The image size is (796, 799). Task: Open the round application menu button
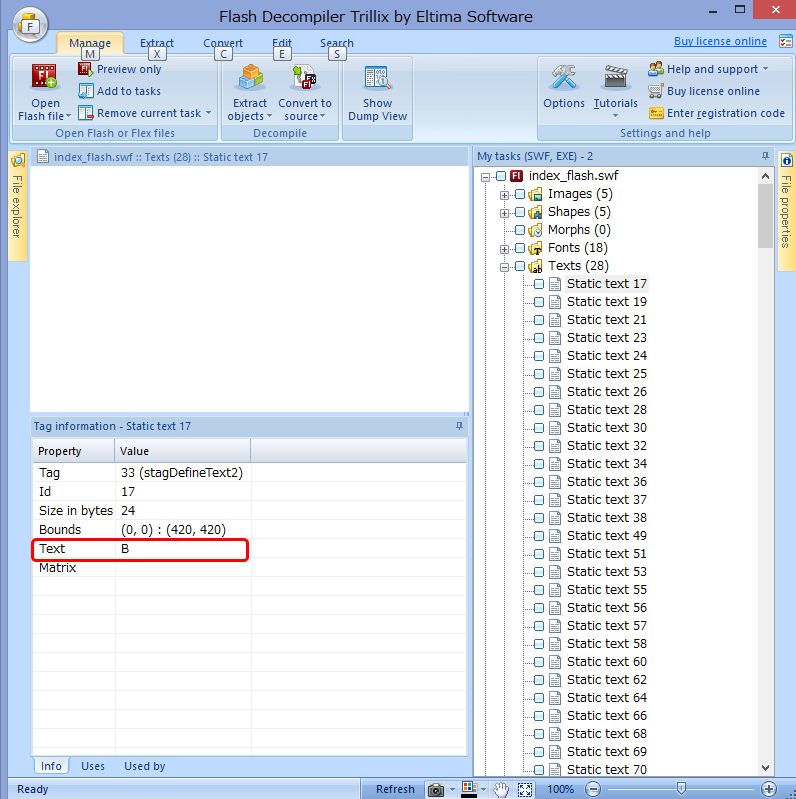pos(31,25)
